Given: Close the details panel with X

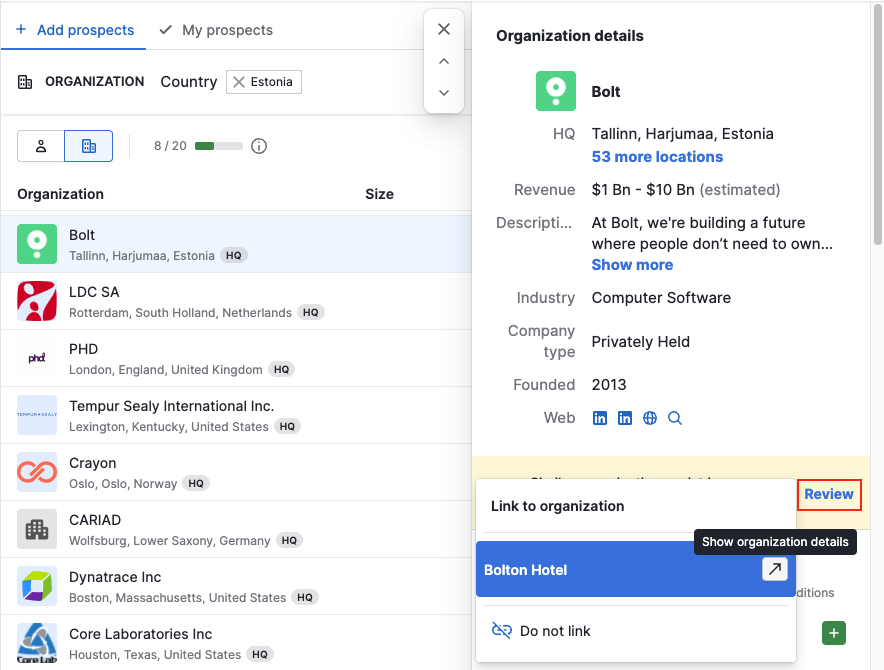Looking at the screenshot, I should click(444, 29).
